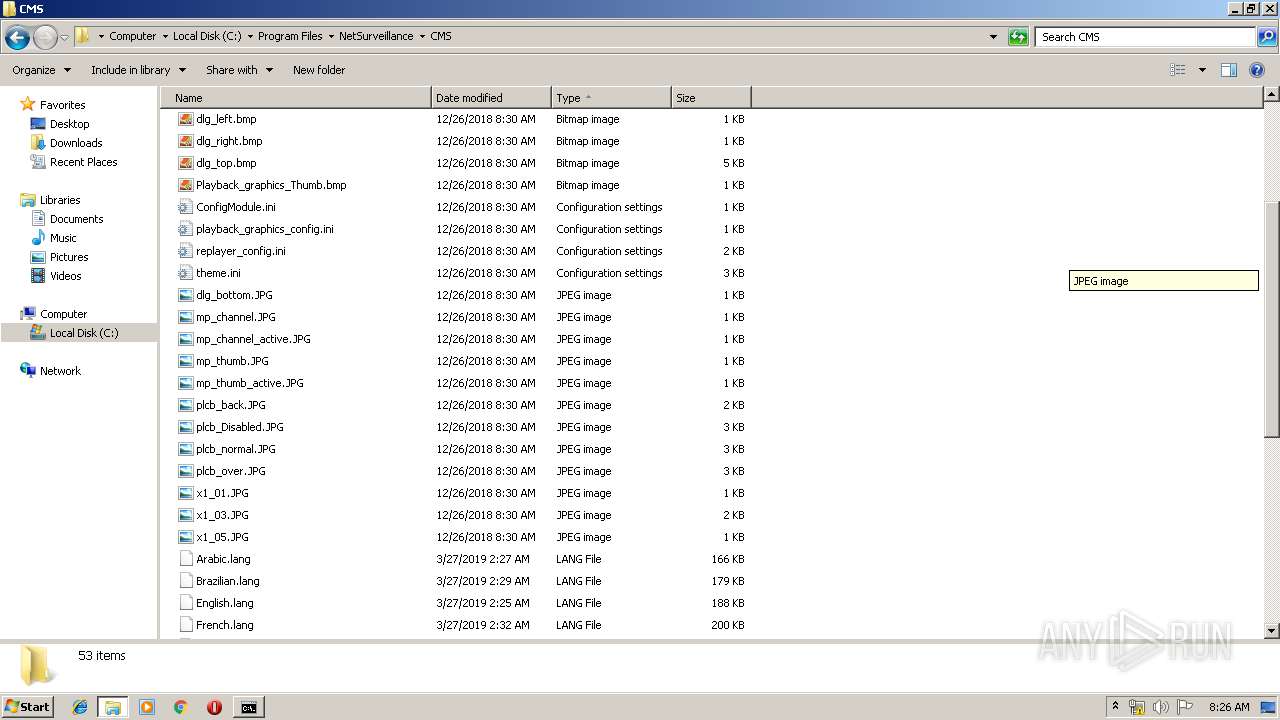
Task: Click Computer in address breadcrumb
Action: point(133,36)
